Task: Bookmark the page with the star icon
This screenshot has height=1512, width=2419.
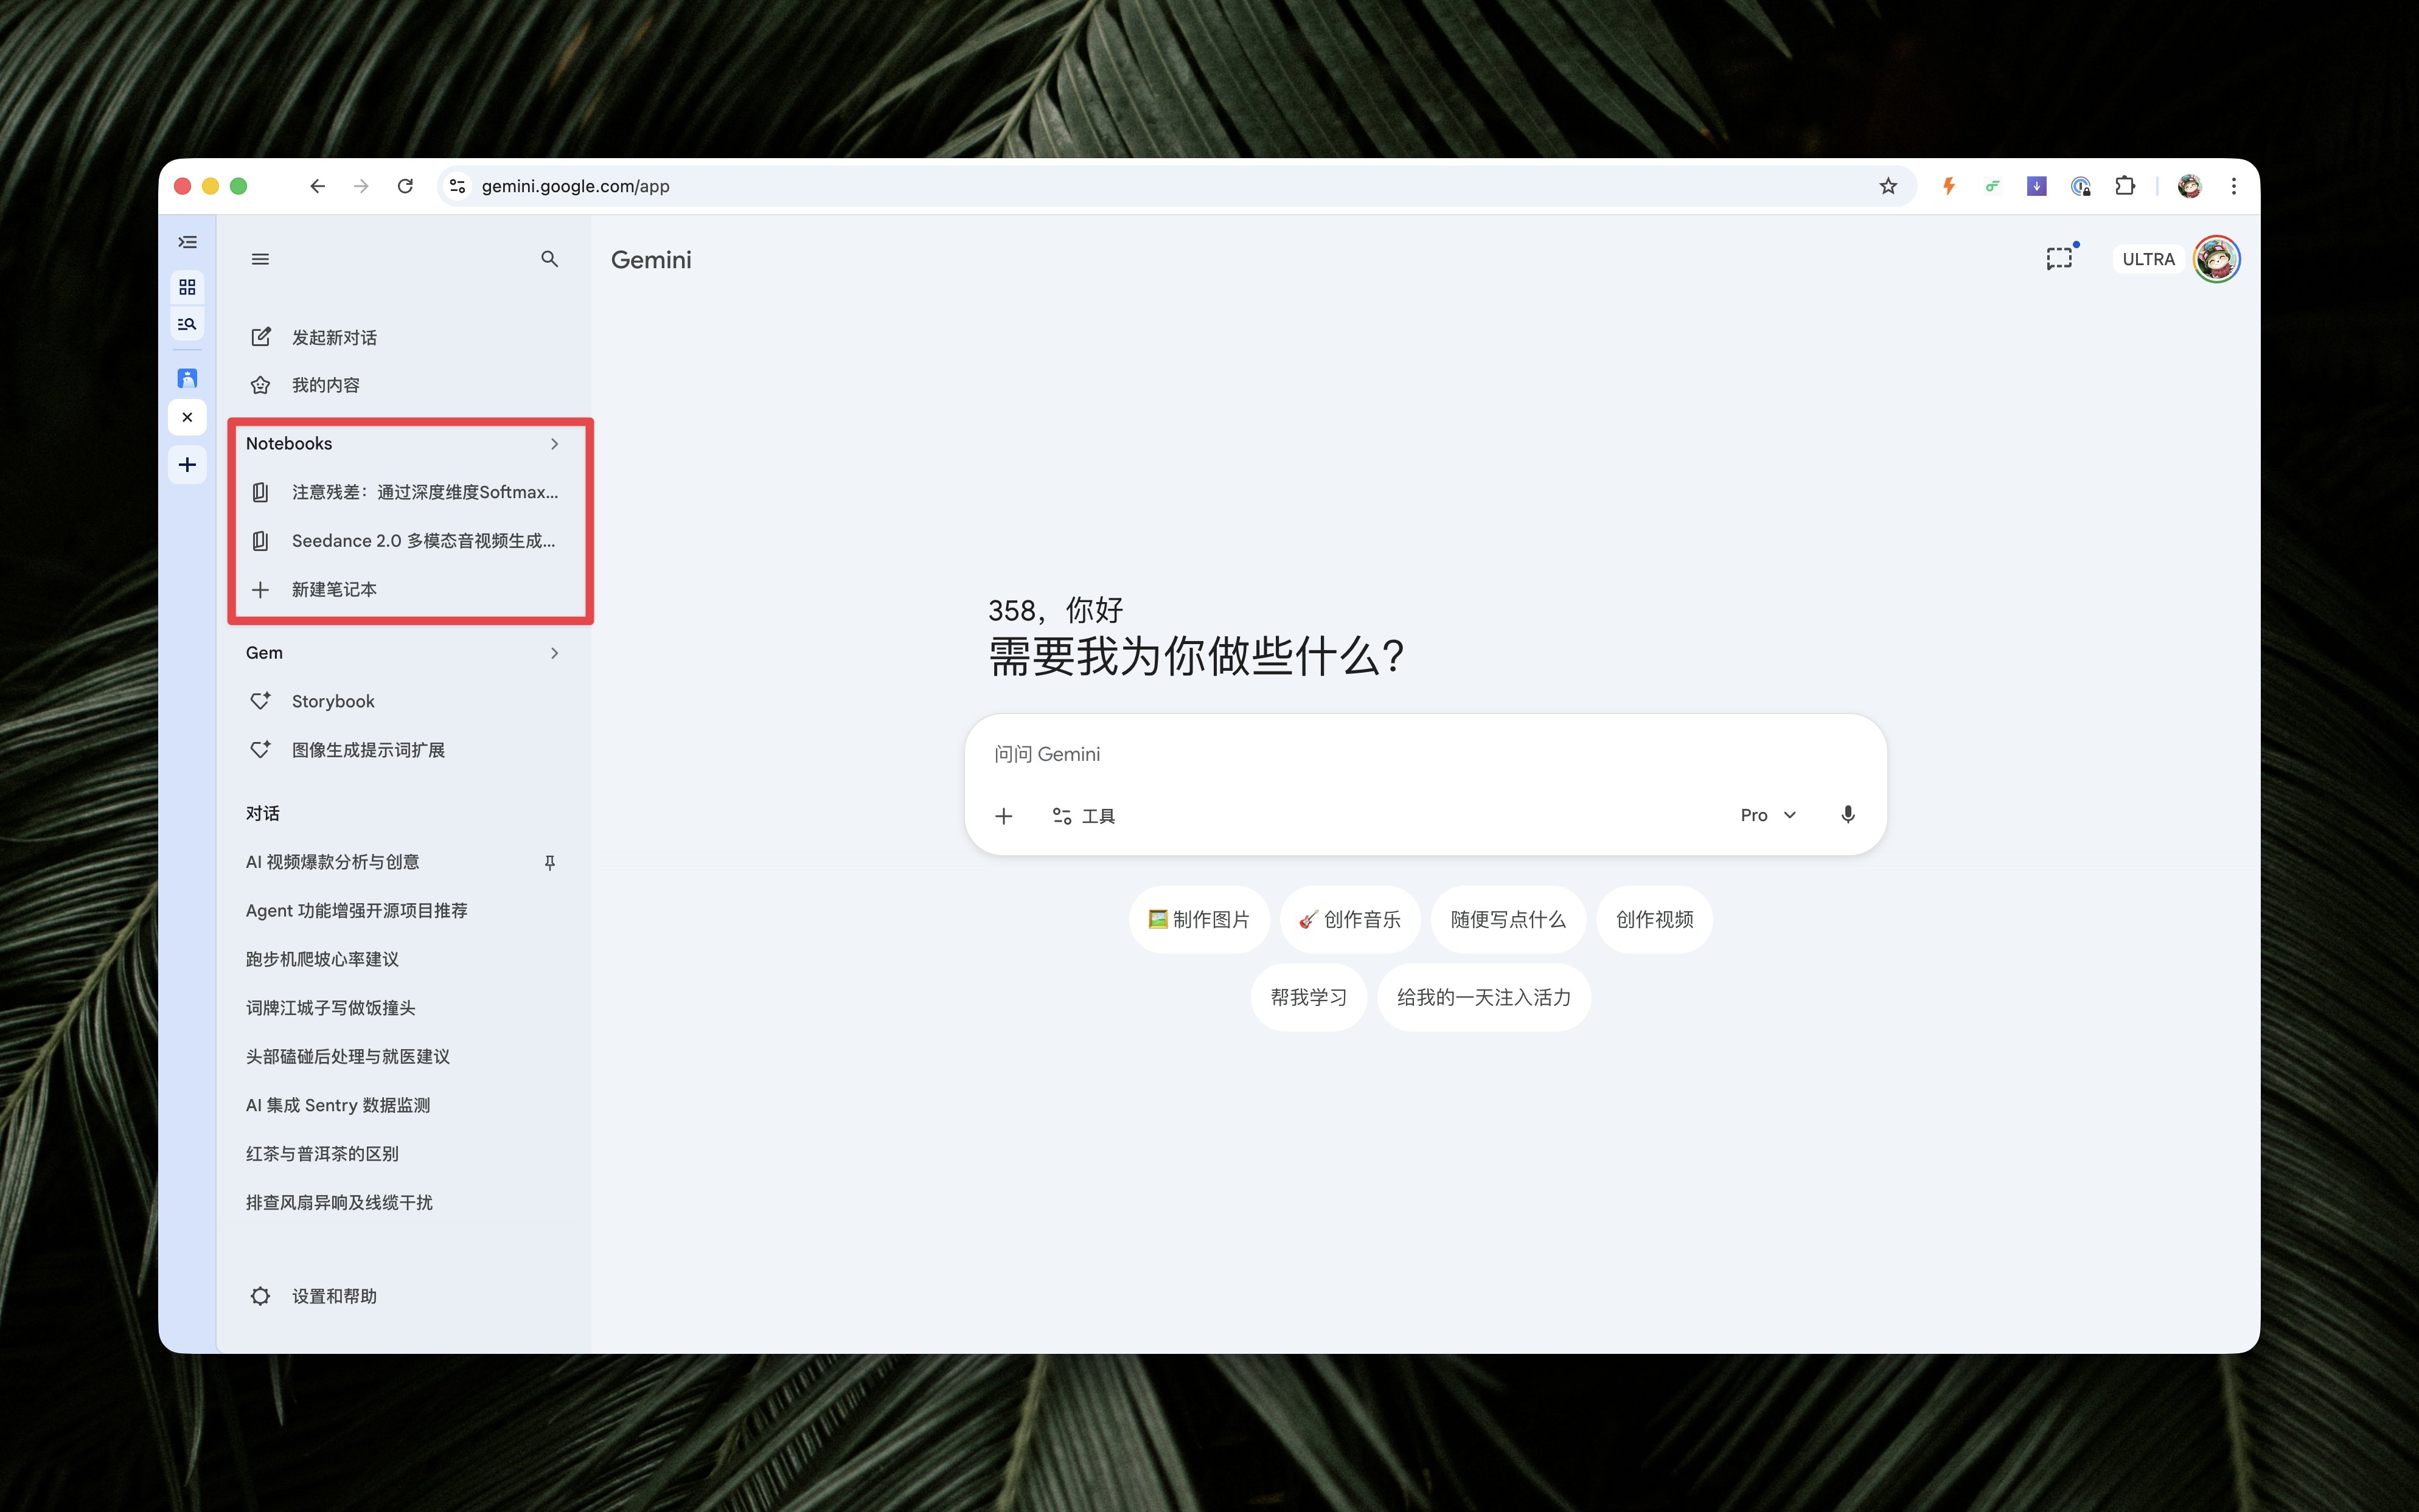Action: click(x=1887, y=186)
